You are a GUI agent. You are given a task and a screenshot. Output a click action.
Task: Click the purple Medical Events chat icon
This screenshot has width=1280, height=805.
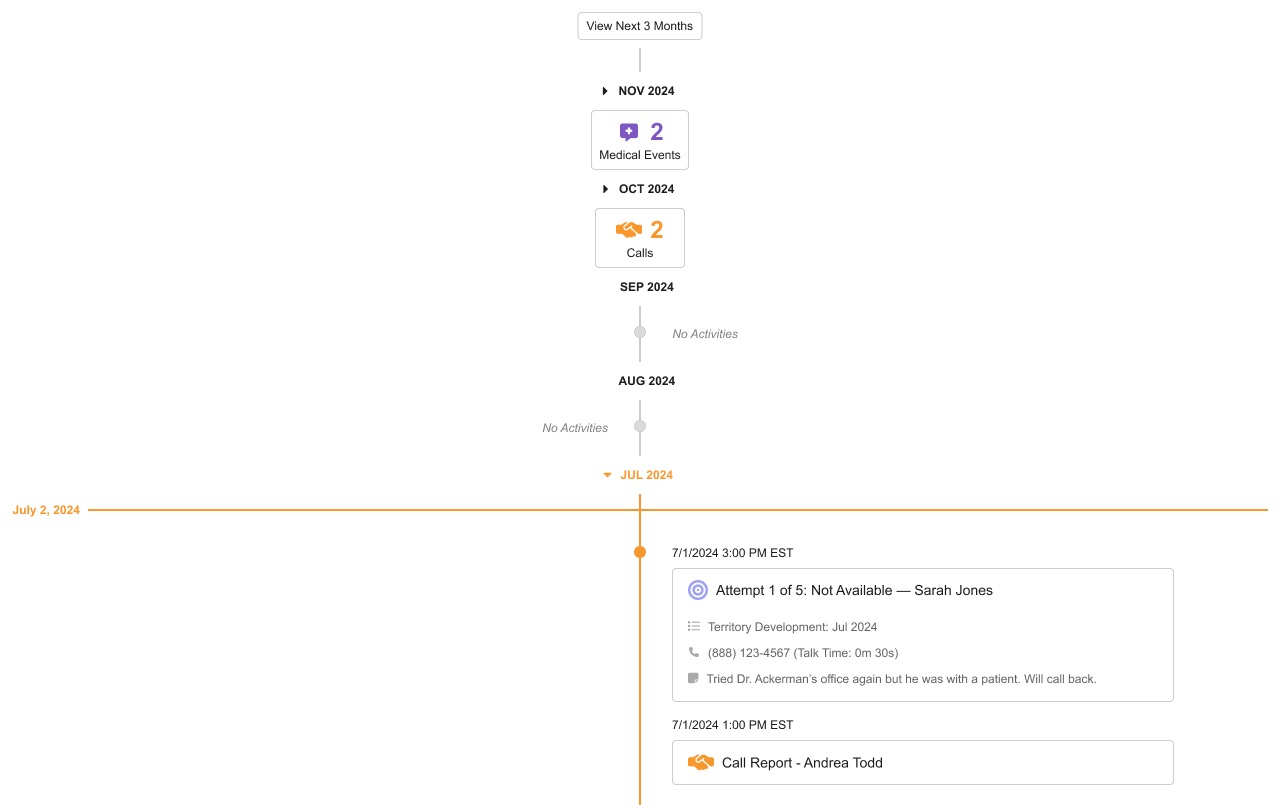point(629,132)
